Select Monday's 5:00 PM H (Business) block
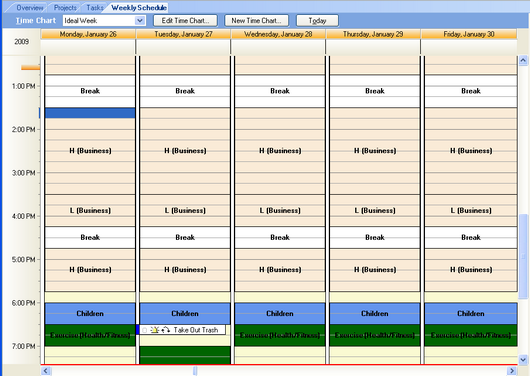Image resolution: width=530 pixels, height=376 pixels. coord(90,270)
